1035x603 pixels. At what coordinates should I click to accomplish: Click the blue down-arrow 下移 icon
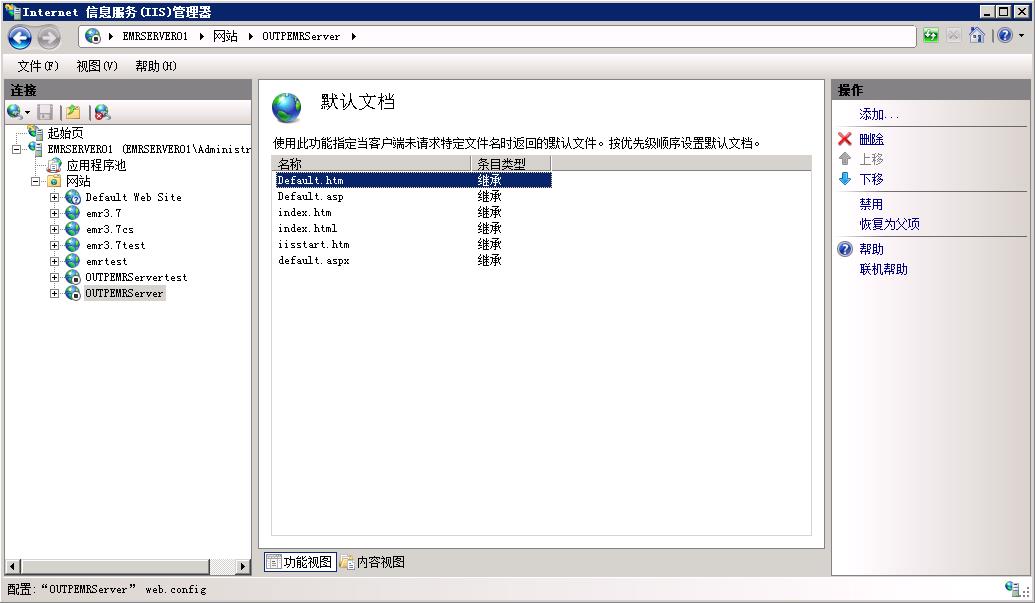coord(845,178)
